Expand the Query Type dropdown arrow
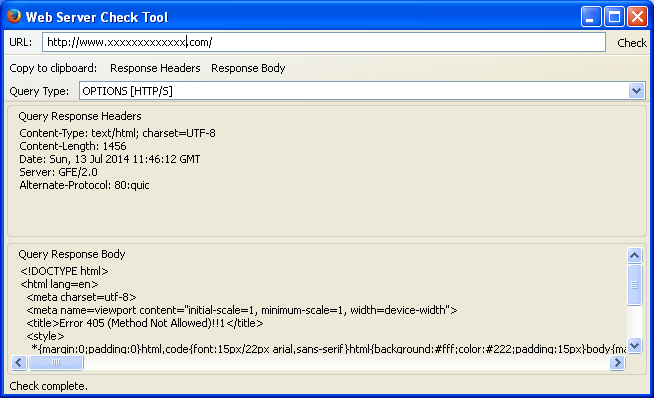 click(636, 91)
